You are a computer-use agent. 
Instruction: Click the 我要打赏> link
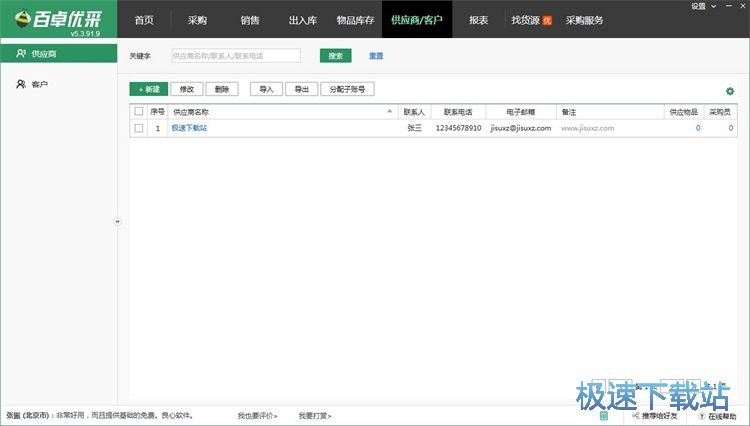(315, 416)
